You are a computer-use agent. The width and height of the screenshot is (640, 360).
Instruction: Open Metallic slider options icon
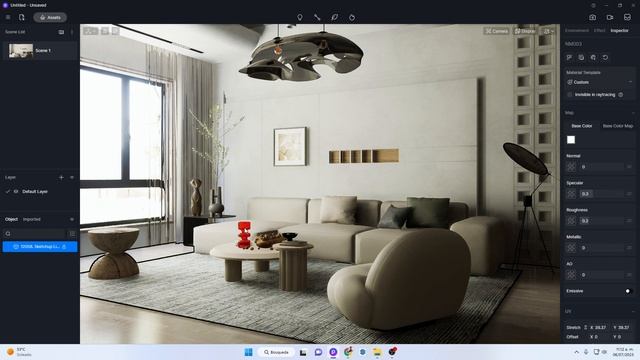(x=629, y=248)
